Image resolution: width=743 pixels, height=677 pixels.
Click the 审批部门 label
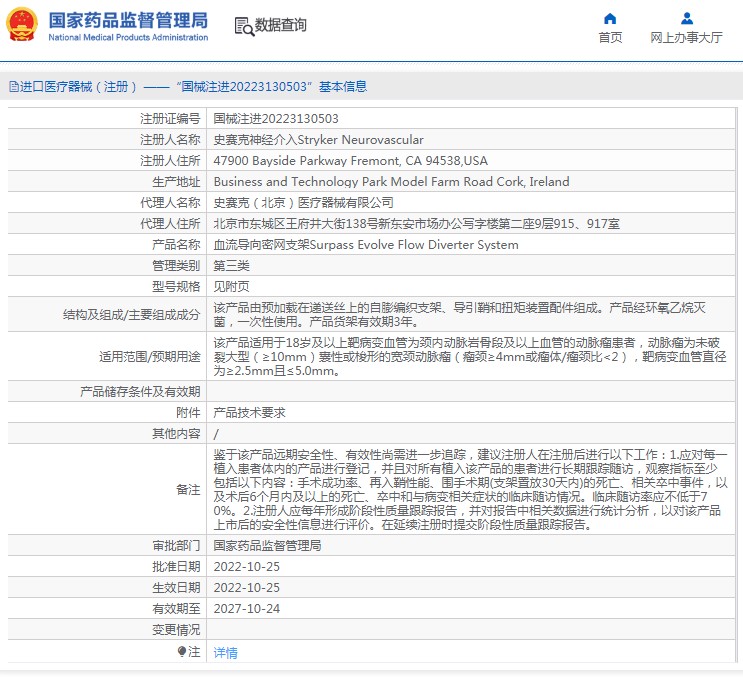pos(176,546)
